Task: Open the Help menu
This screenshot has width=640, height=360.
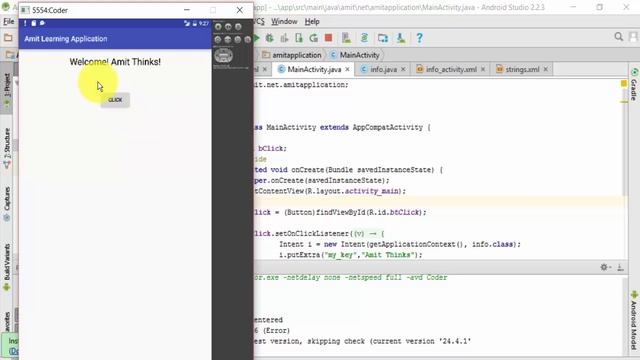Action: tap(312, 21)
